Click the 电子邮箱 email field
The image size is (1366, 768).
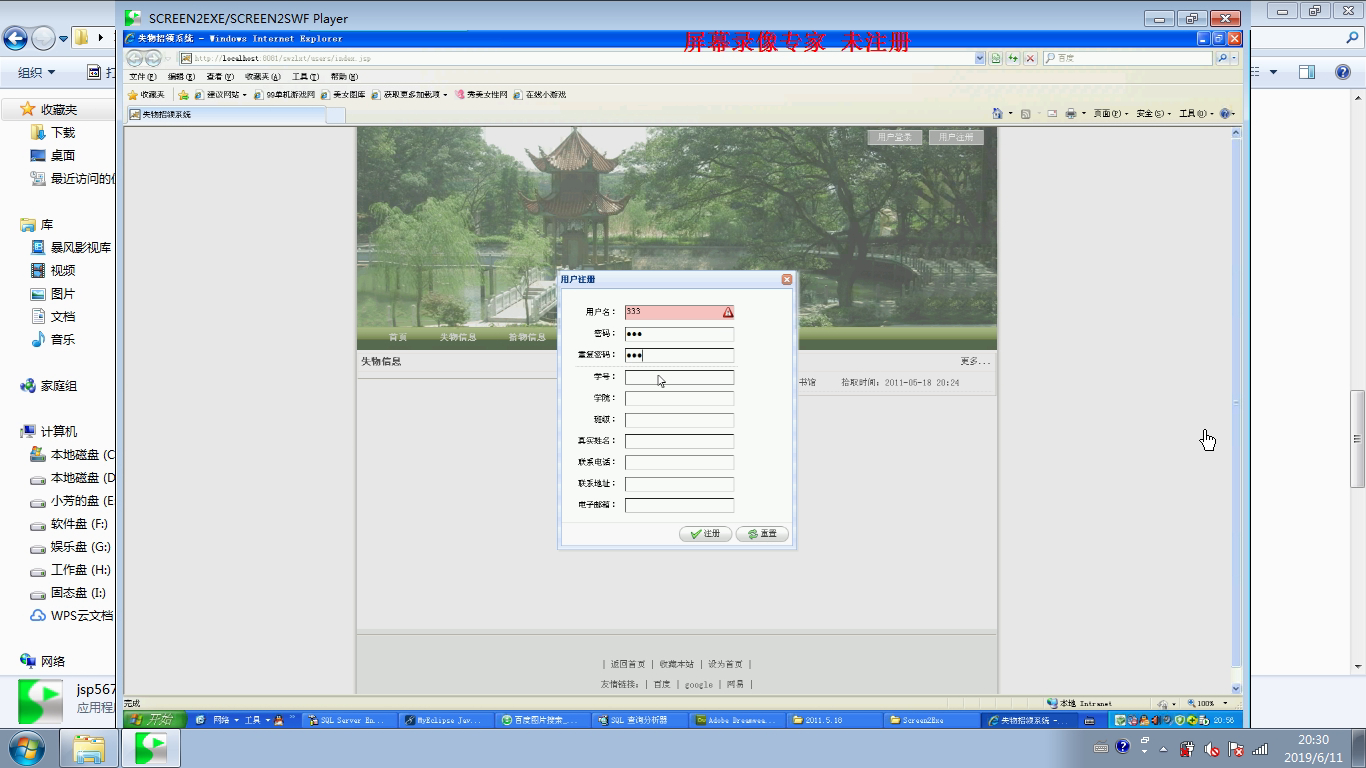click(x=679, y=505)
